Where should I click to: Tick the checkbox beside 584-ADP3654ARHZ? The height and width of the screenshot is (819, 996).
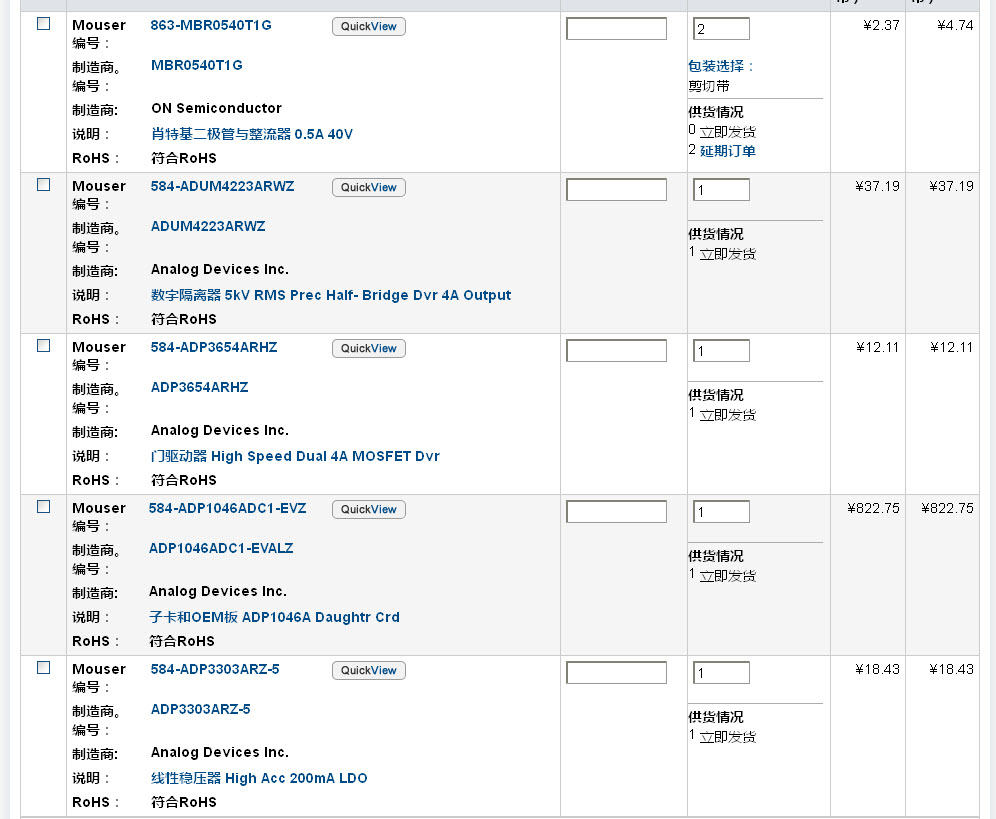pos(43,346)
